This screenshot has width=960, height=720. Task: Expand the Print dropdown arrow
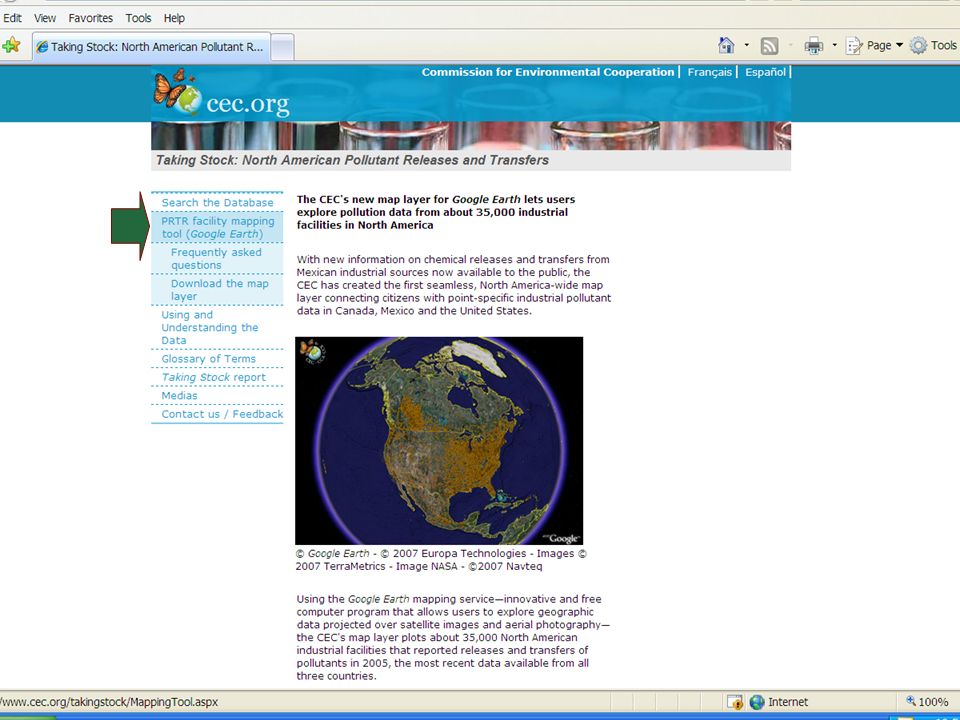click(834, 45)
